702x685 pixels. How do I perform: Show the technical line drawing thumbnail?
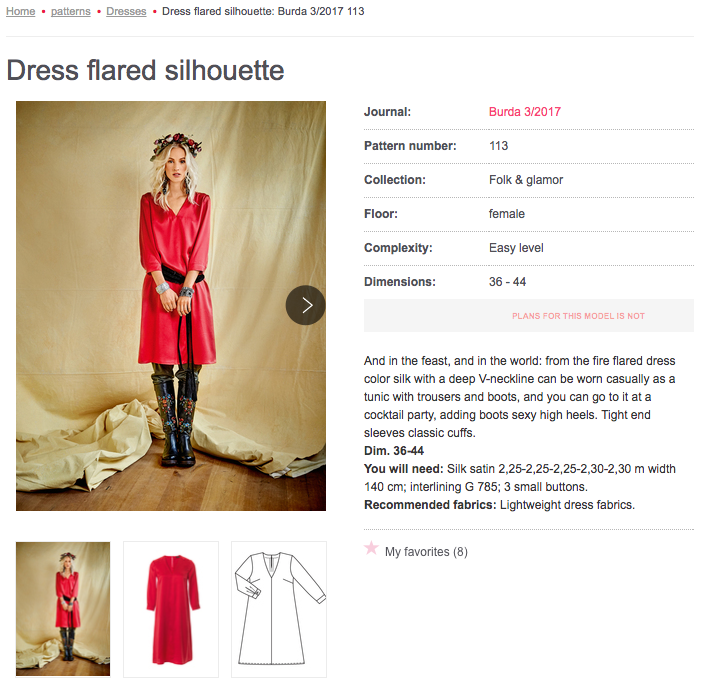pyautogui.click(x=279, y=608)
